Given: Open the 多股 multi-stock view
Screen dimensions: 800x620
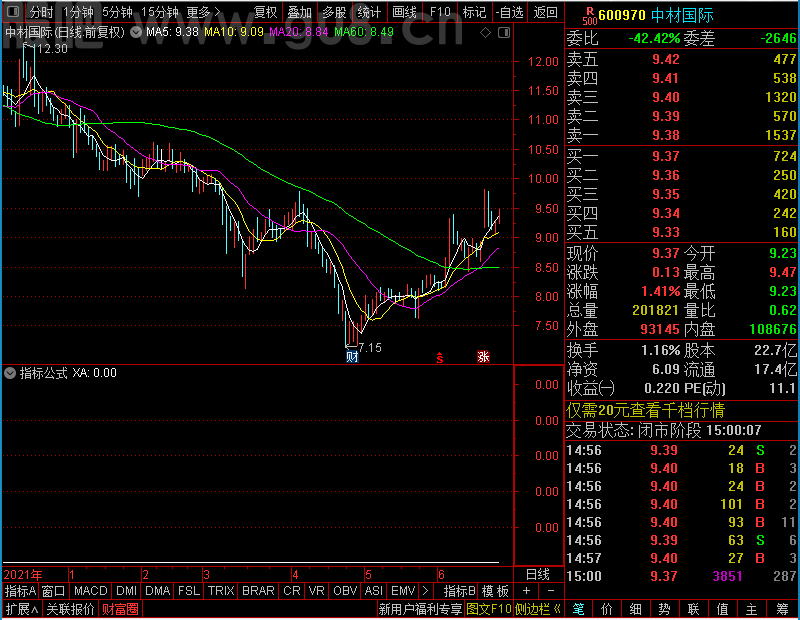Looking at the screenshot, I should point(334,12).
